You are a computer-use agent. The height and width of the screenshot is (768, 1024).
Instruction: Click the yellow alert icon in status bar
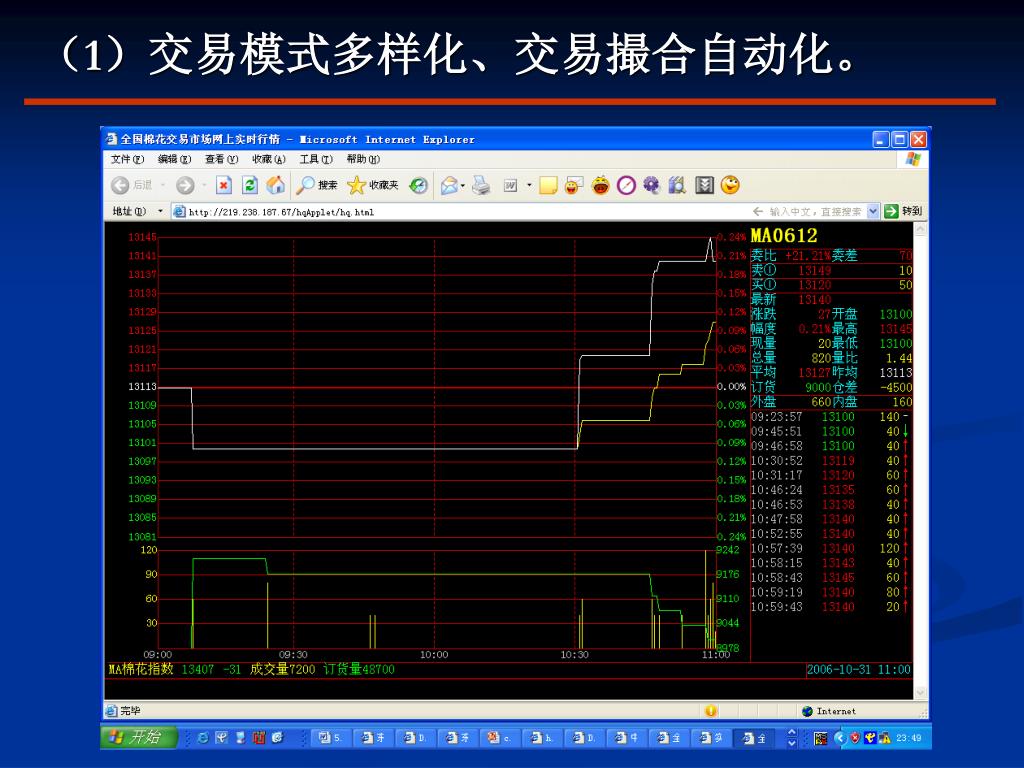pyautogui.click(x=711, y=711)
